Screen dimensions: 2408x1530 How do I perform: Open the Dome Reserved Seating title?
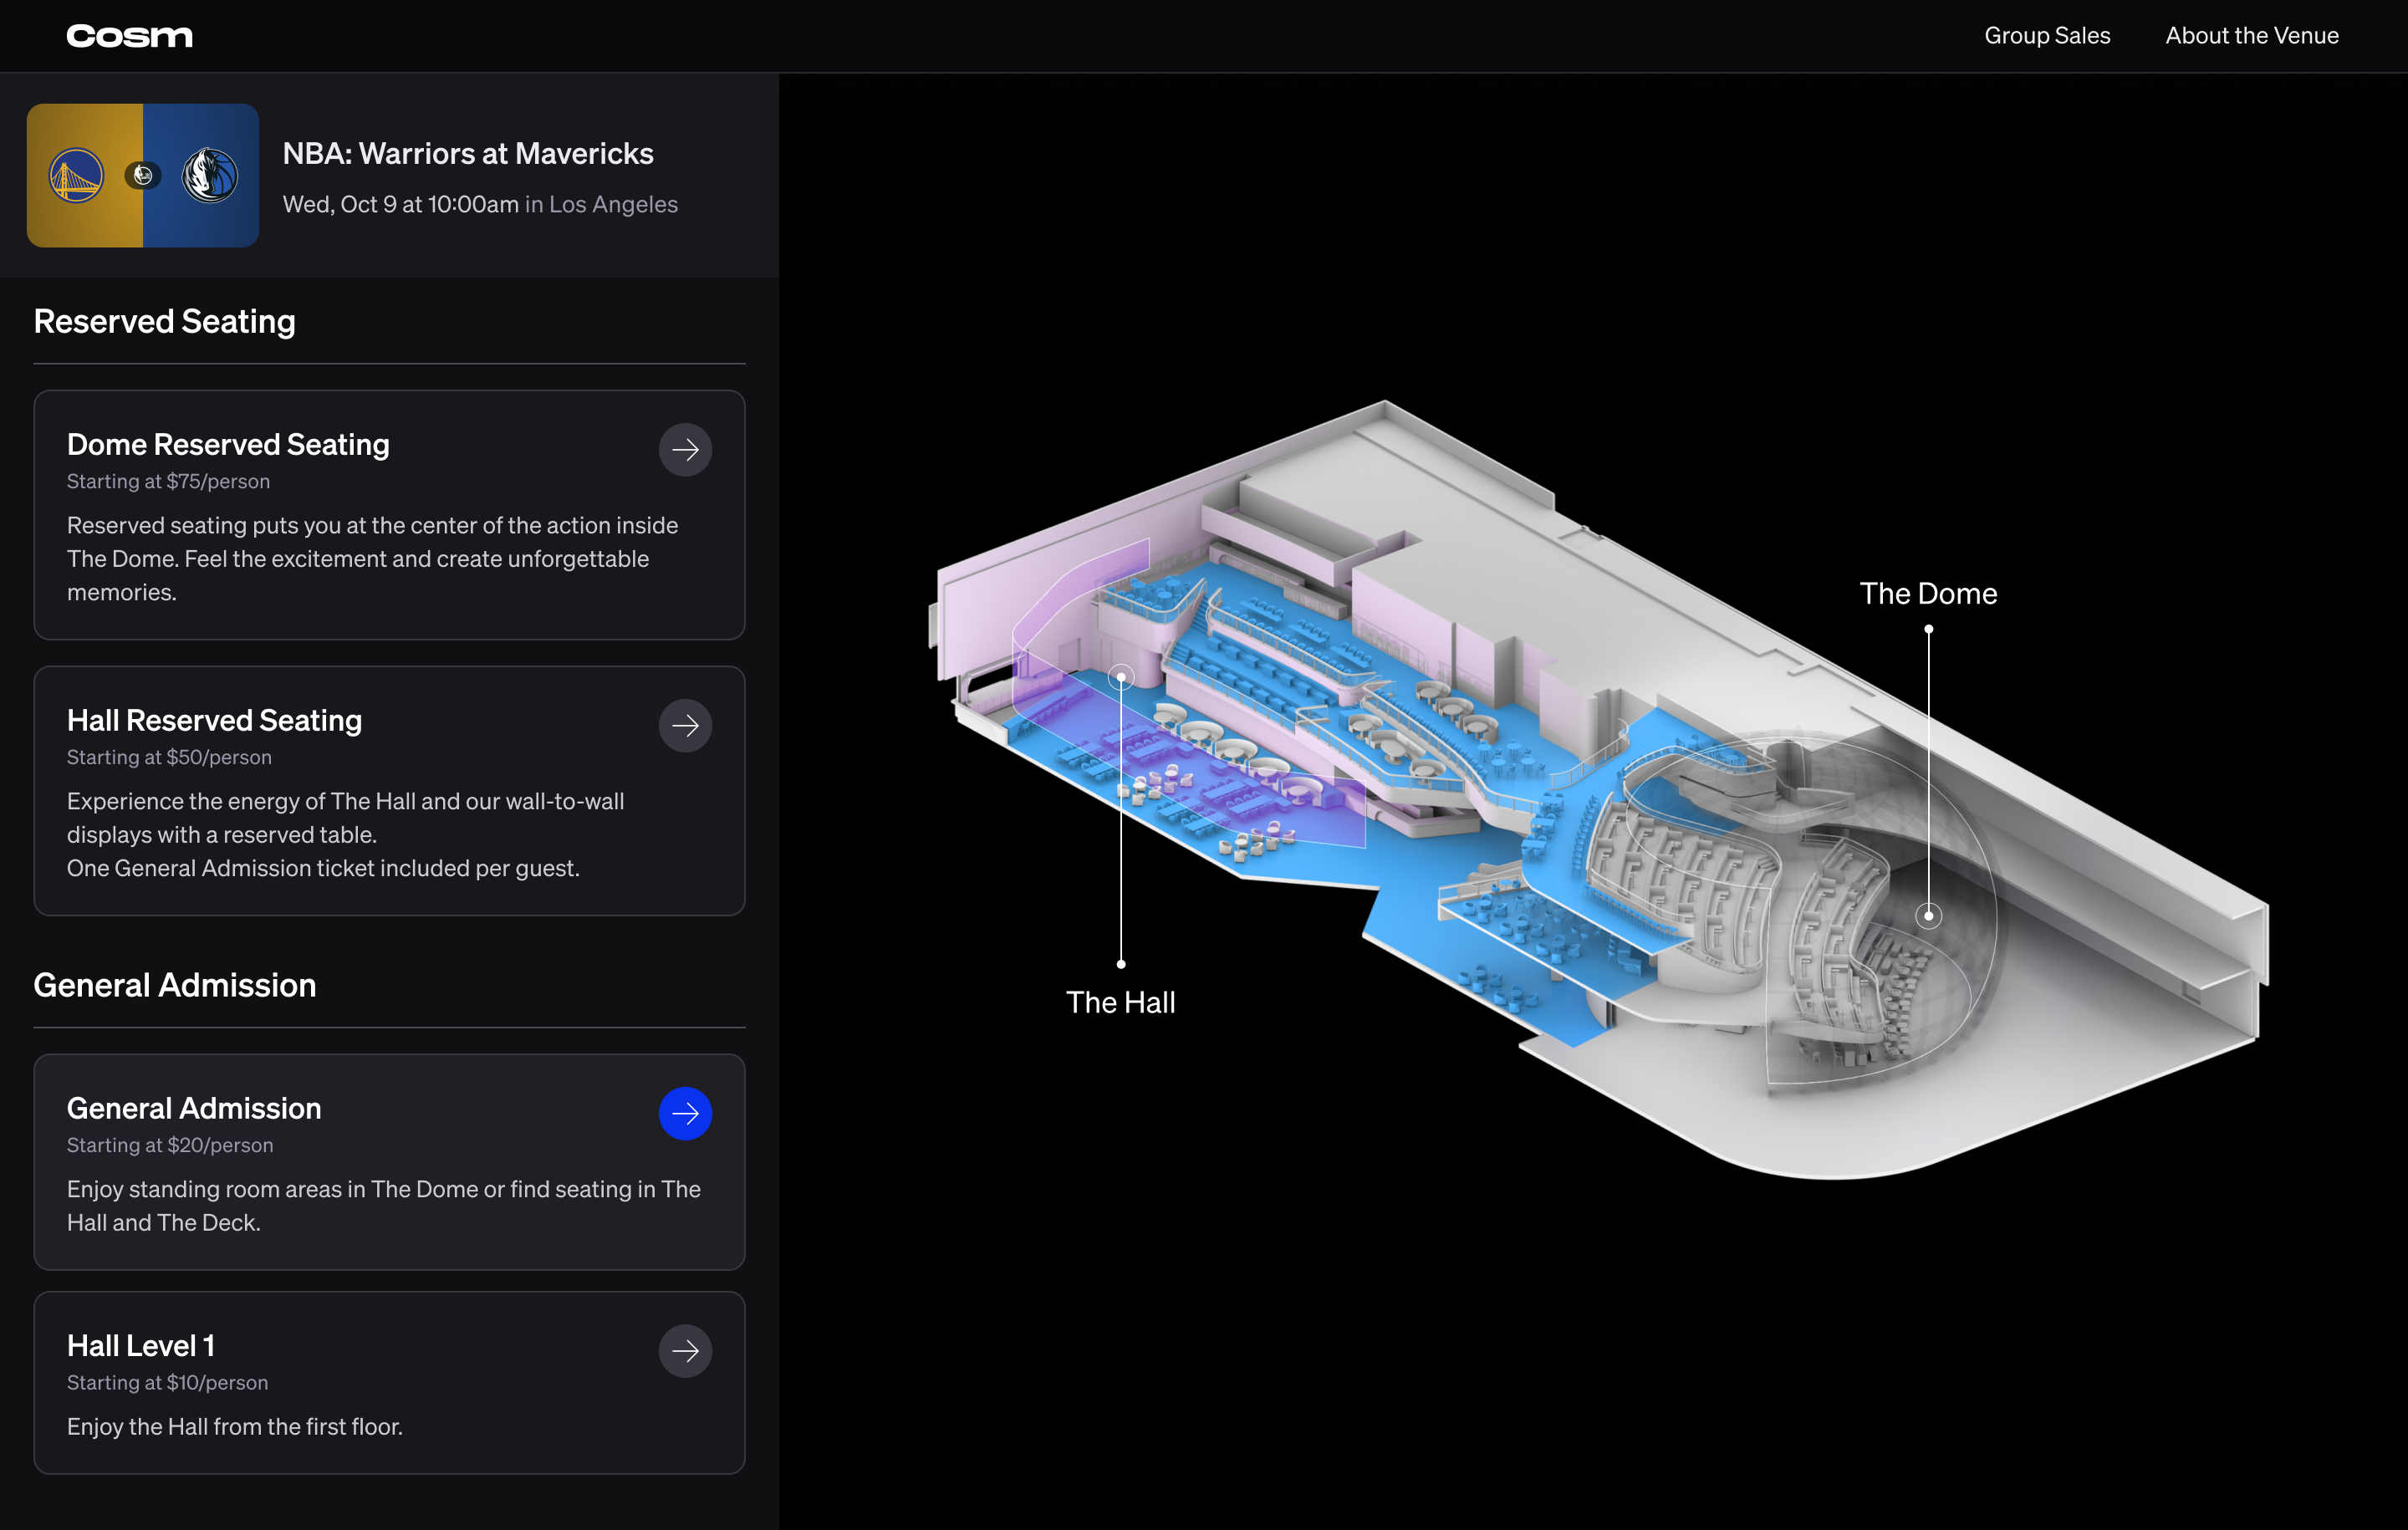[x=228, y=445]
